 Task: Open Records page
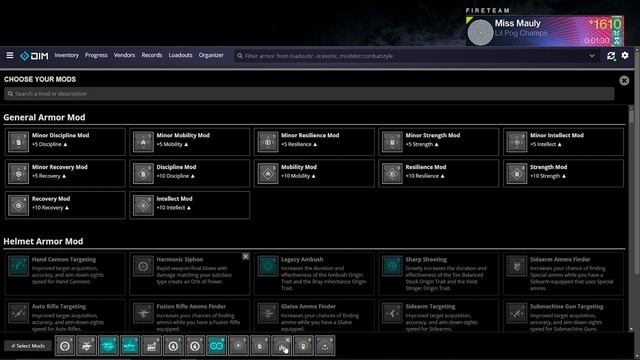coord(152,55)
